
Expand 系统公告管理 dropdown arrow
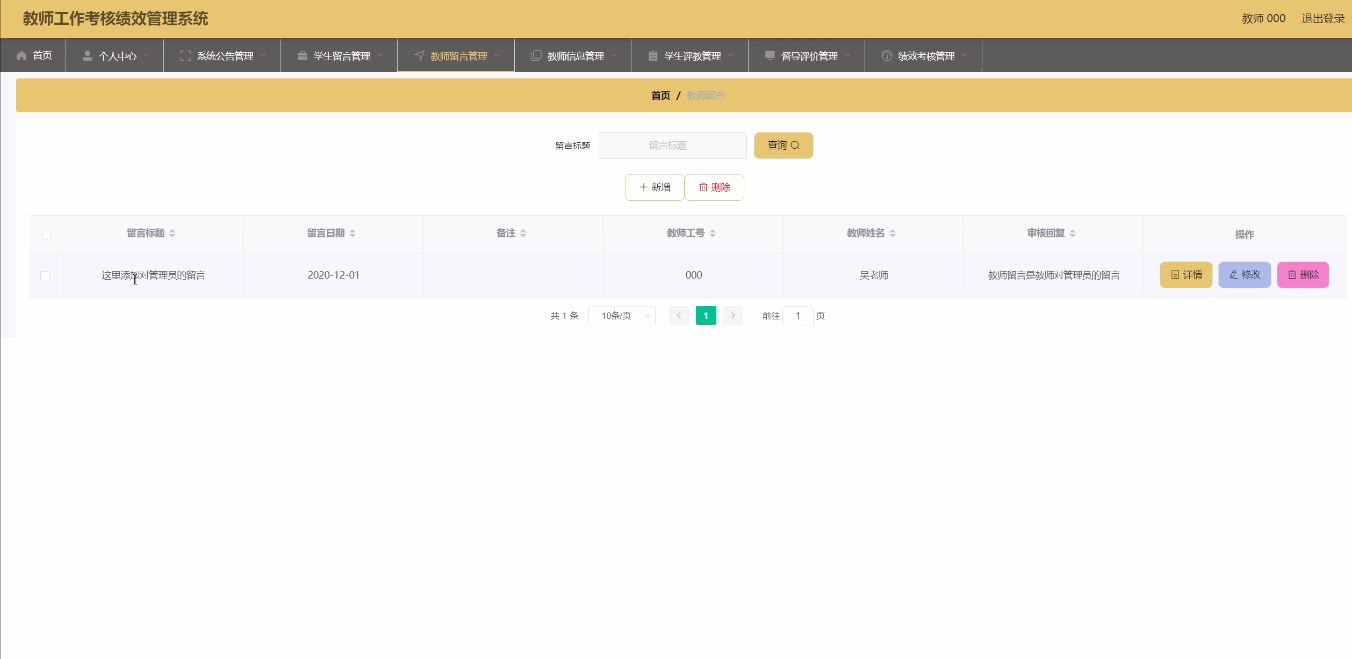pos(263,56)
